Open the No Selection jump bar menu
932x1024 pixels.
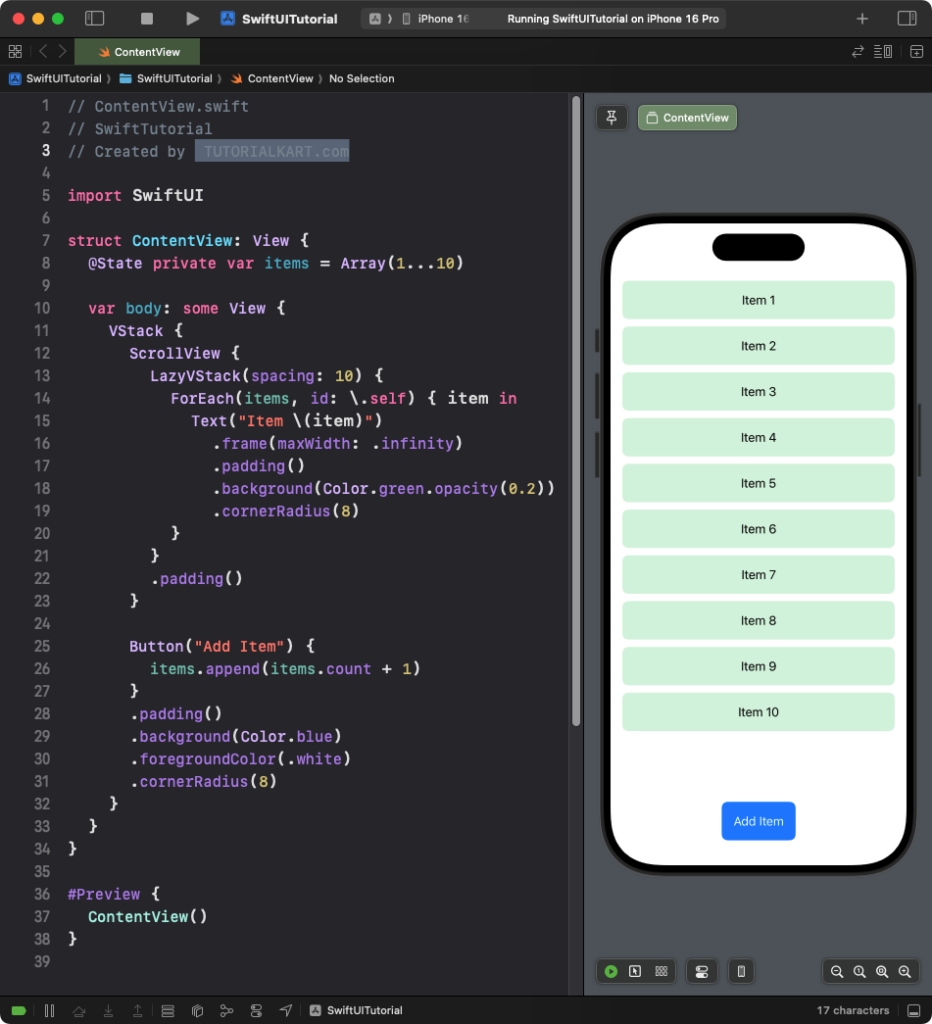362,78
